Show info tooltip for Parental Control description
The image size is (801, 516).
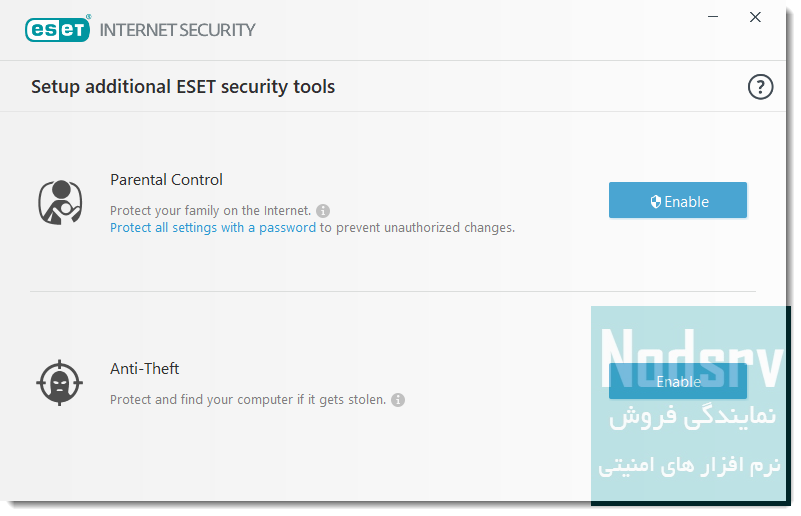tap(323, 211)
